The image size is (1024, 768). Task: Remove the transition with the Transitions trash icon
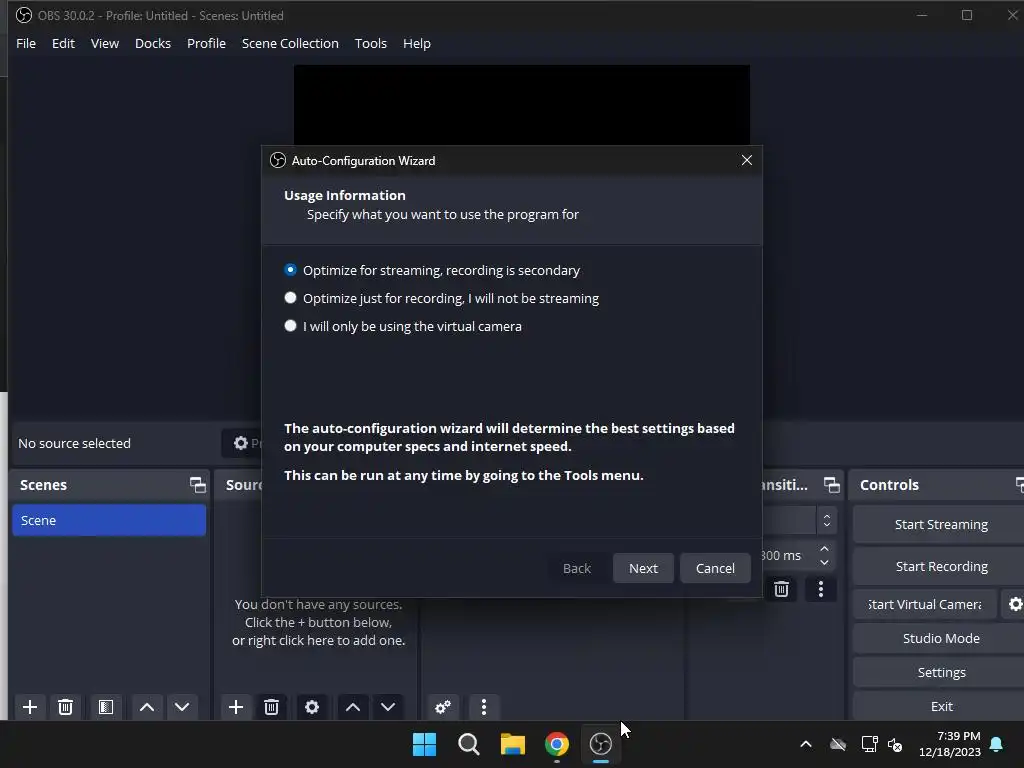[x=781, y=589]
